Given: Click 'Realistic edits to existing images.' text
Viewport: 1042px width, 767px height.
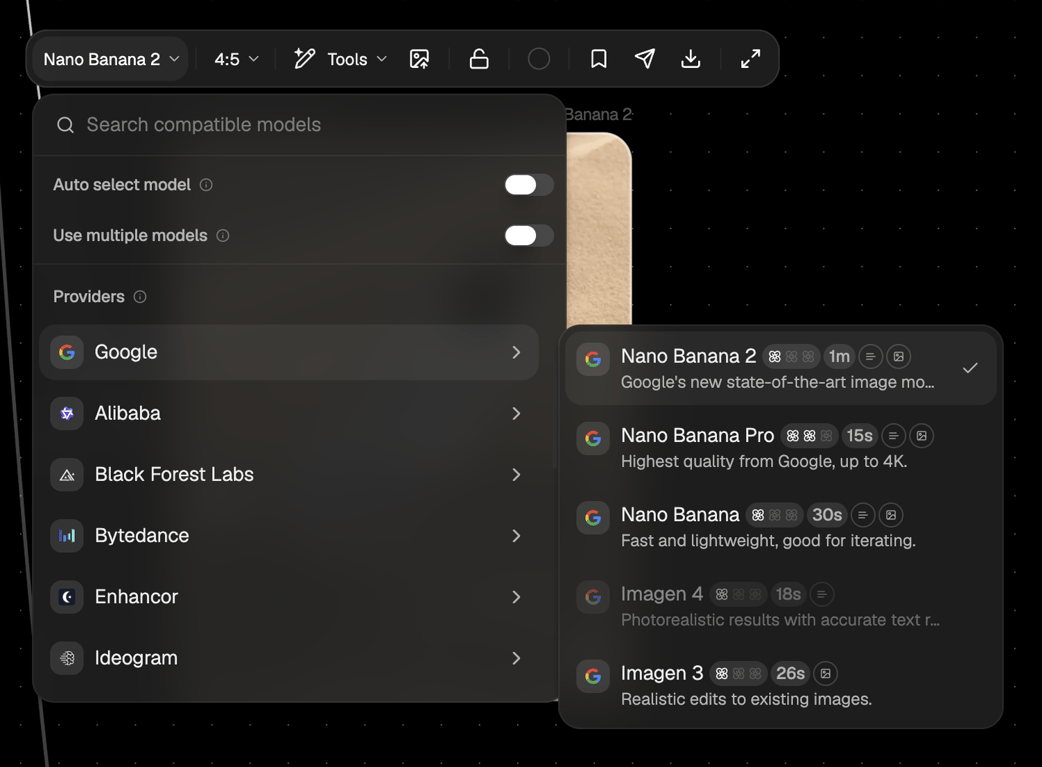Looking at the screenshot, I should 746,699.
